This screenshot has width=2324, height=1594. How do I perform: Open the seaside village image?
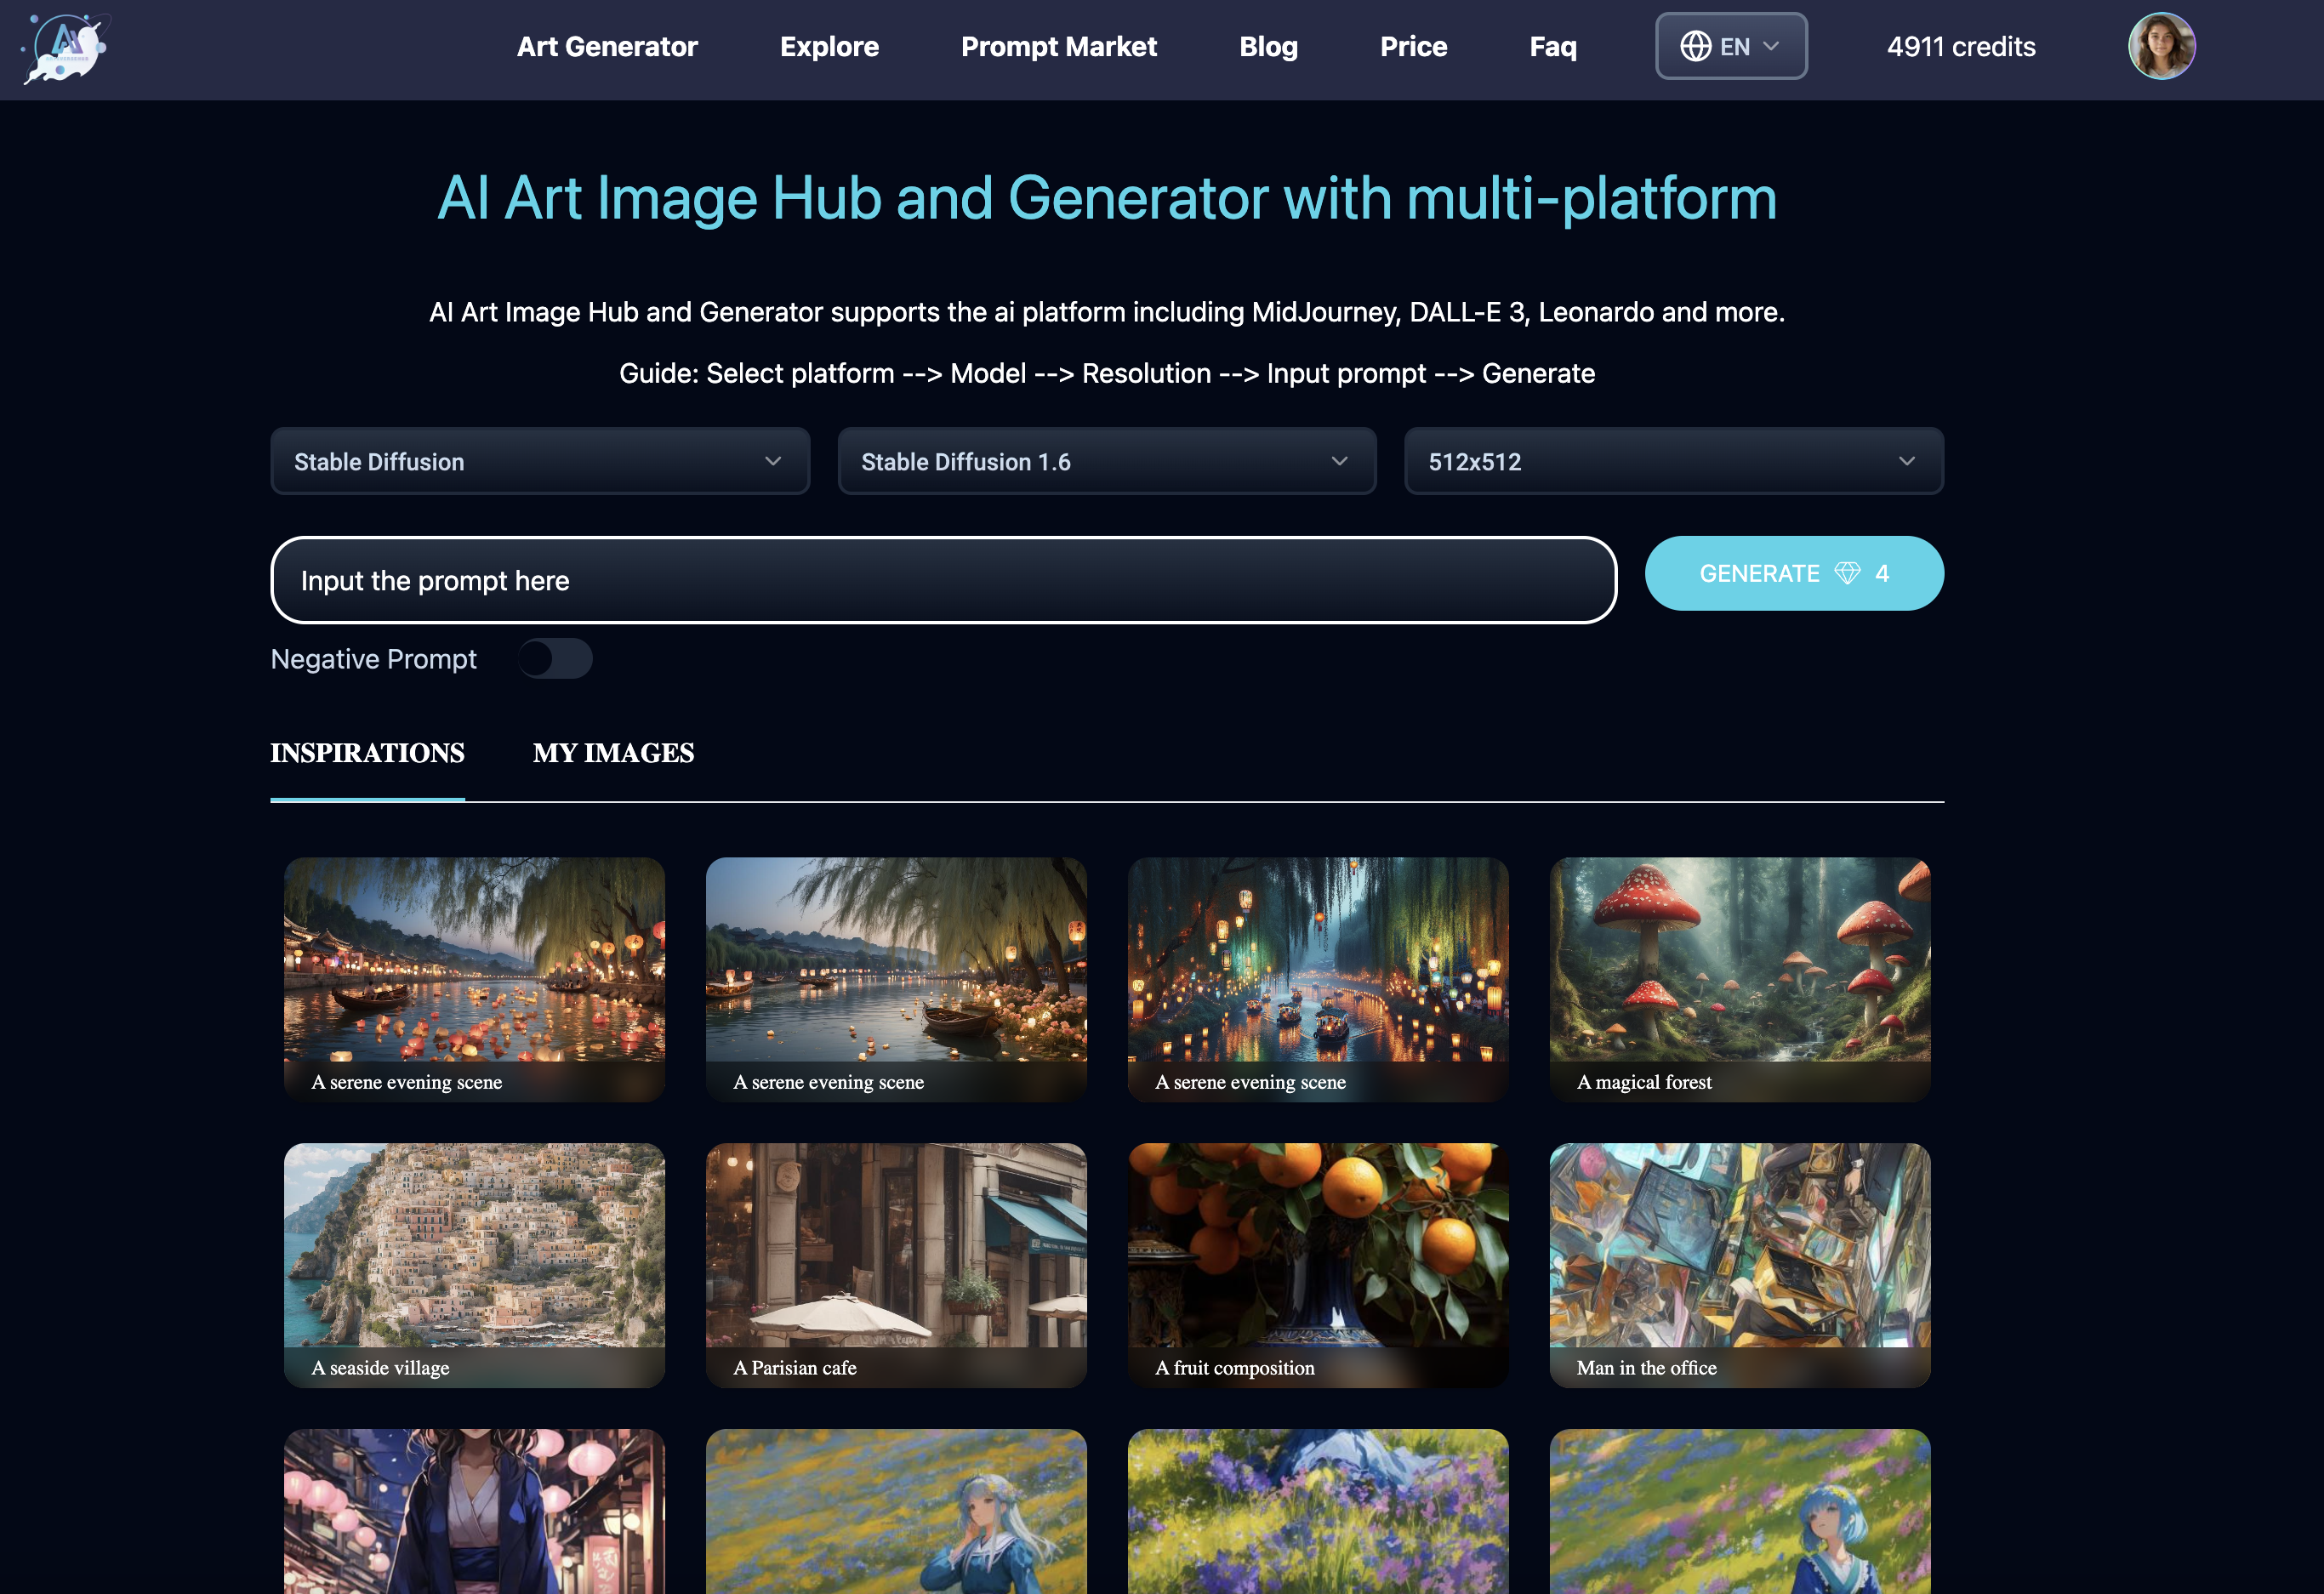pos(474,1265)
